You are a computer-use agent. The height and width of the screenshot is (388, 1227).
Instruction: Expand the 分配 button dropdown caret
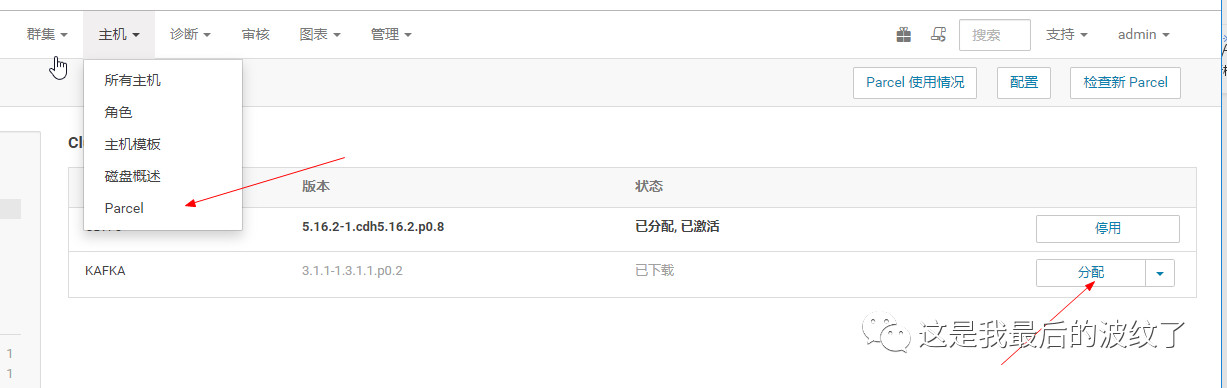point(1160,273)
